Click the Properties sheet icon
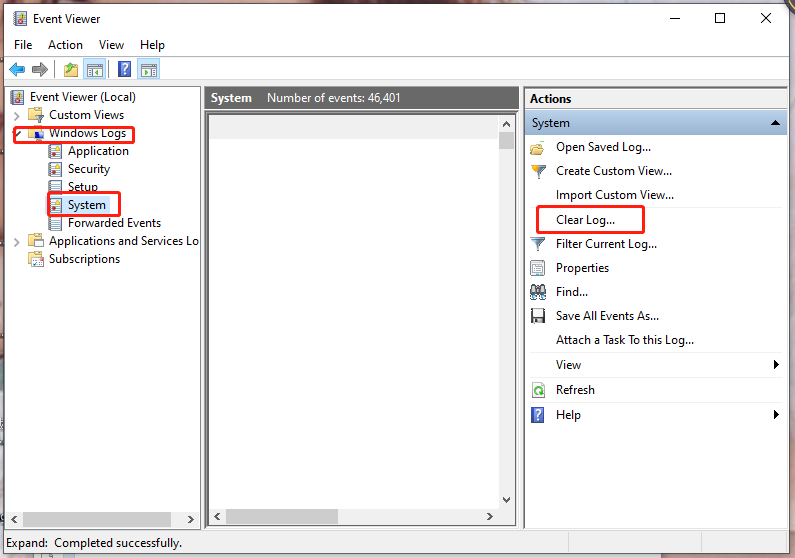This screenshot has height=558, width=795. 537,268
